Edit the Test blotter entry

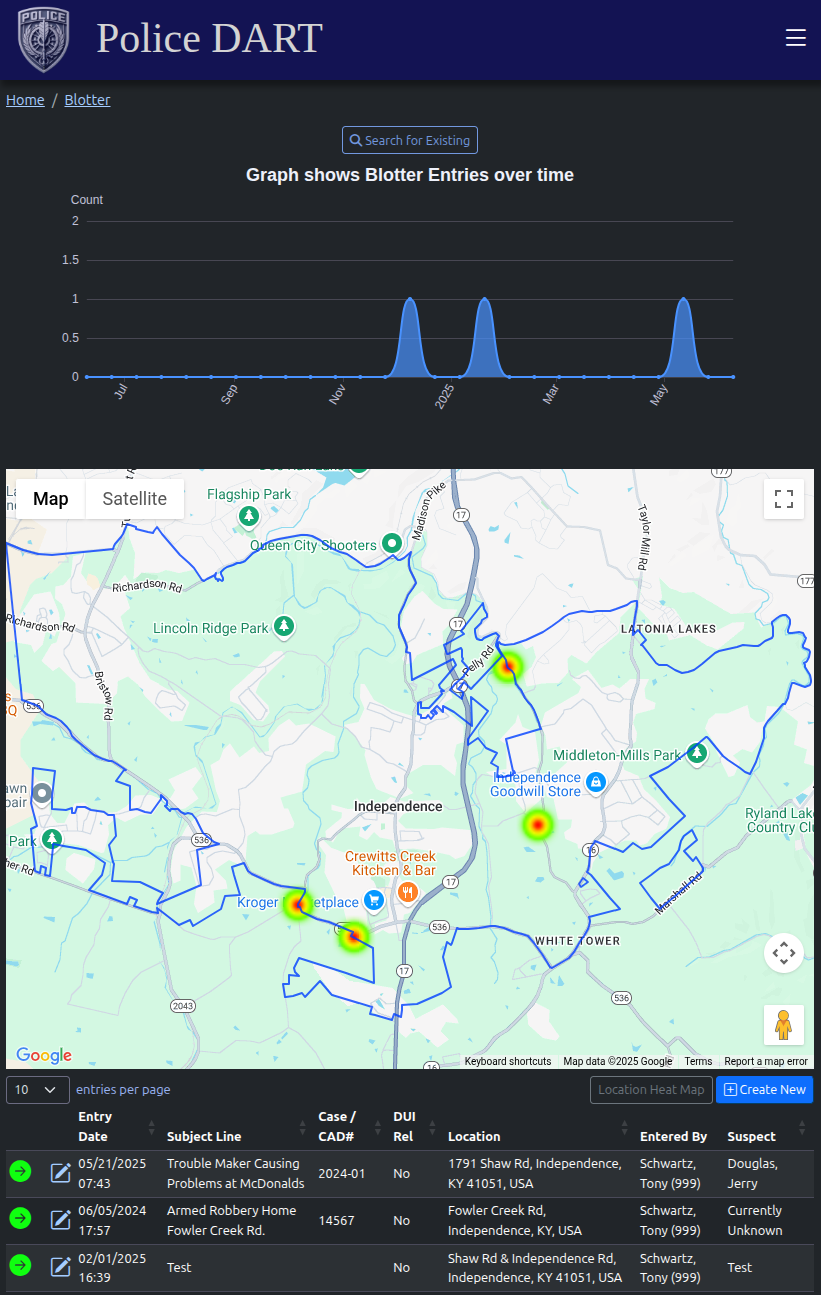pyautogui.click(x=61, y=1266)
